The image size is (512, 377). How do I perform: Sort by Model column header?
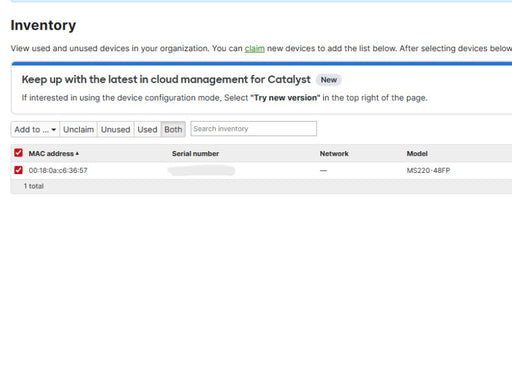tap(417, 154)
